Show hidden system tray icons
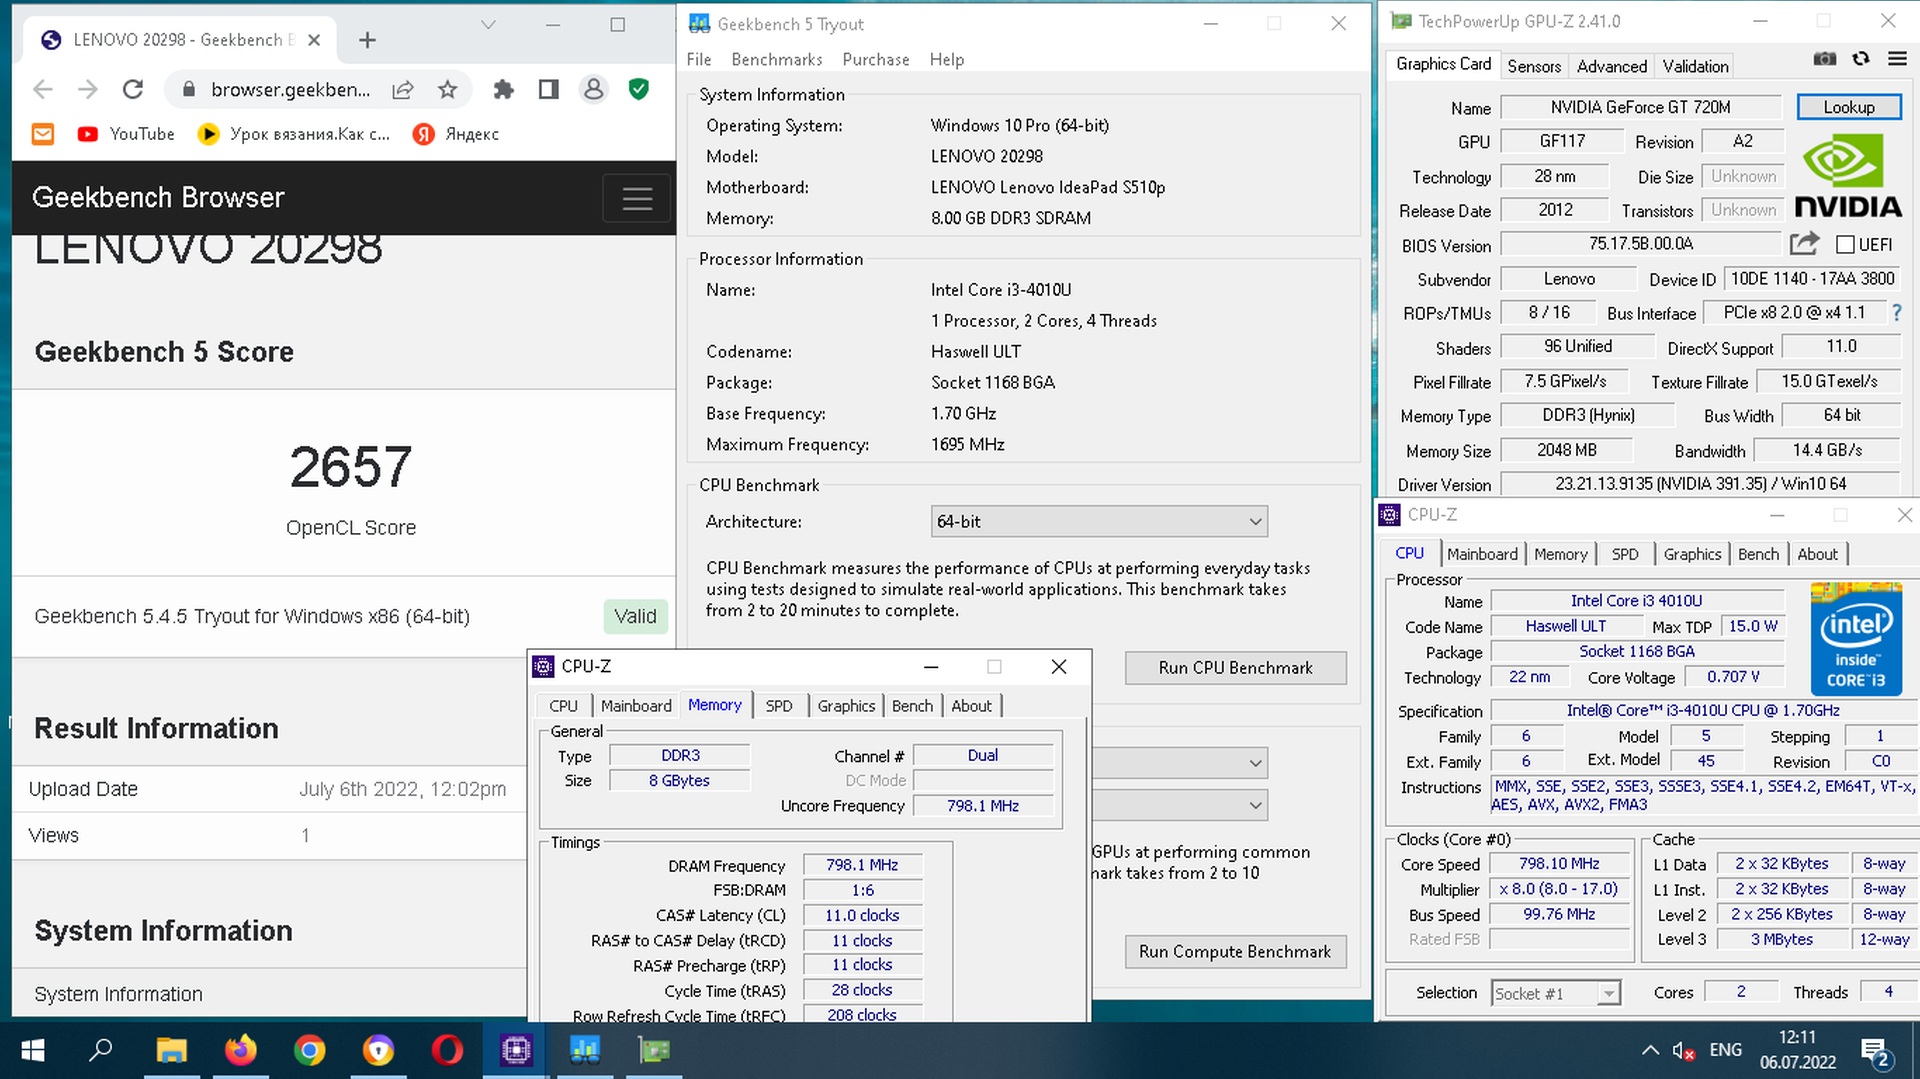The height and width of the screenshot is (1079, 1920). click(x=1650, y=1050)
